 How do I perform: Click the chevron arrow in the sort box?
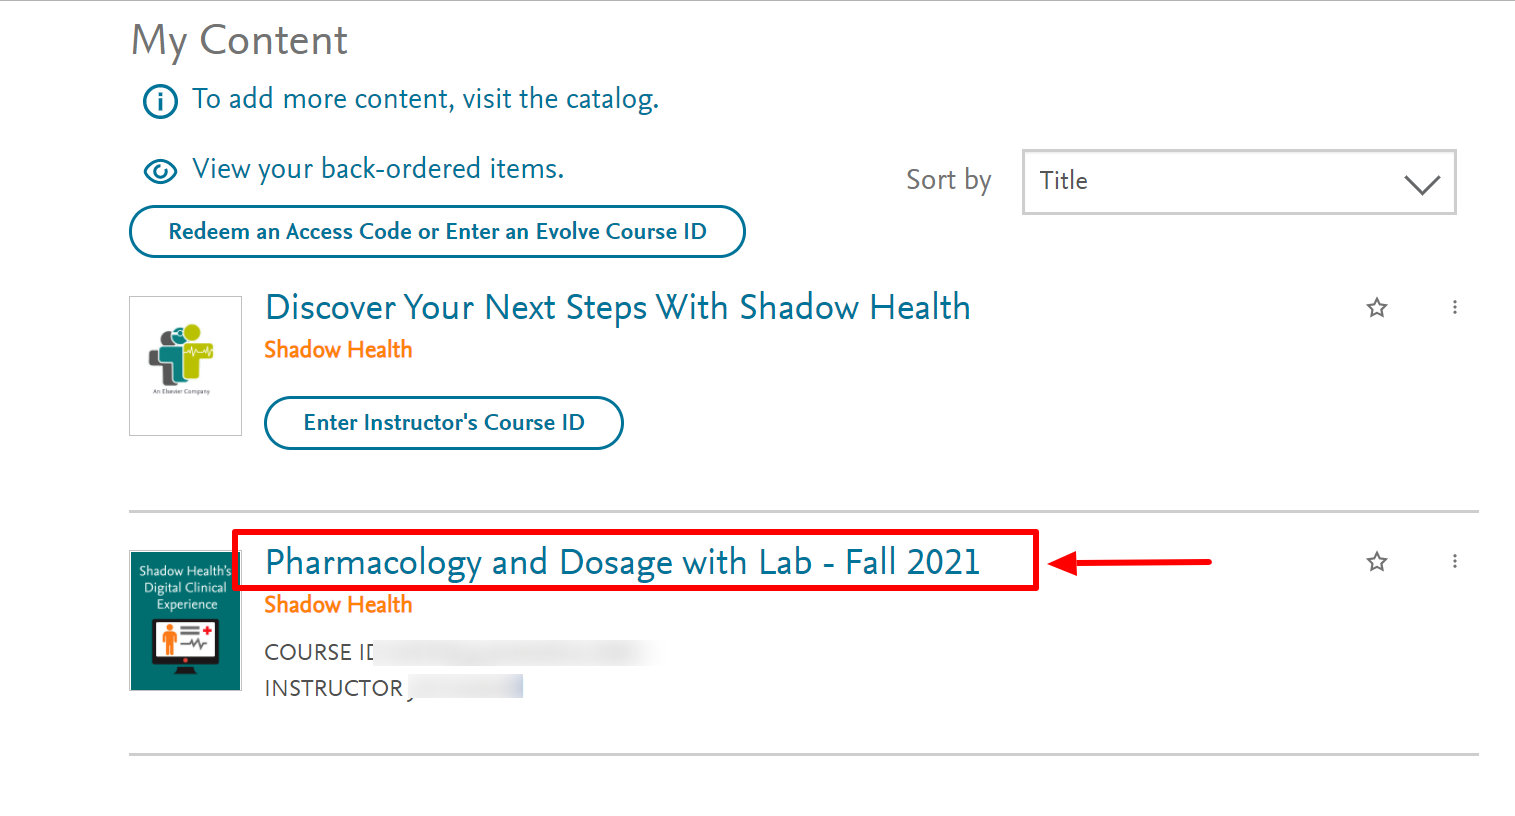click(1421, 184)
